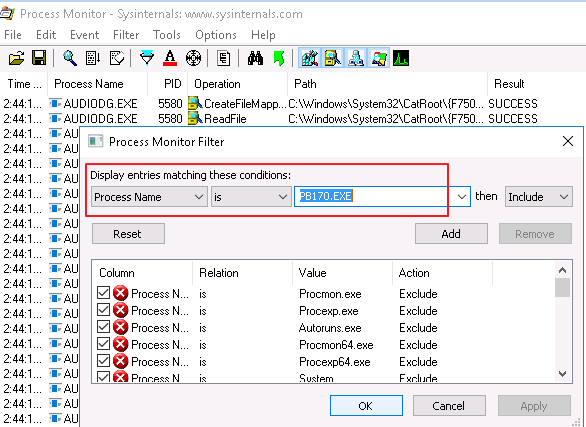The width and height of the screenshot is (586, 427).
Task: Click the Remove button
Action: (535, 234)
